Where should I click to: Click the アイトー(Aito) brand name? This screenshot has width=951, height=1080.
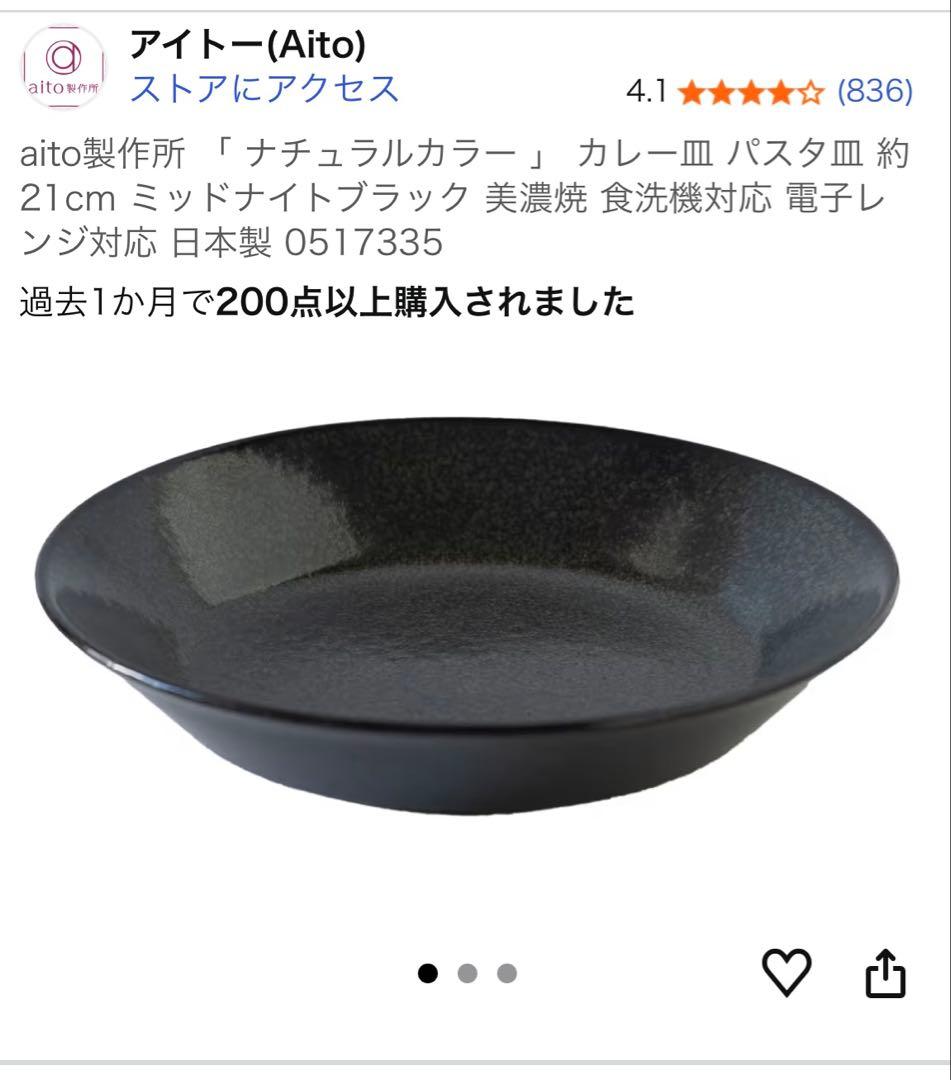point(248,45)
